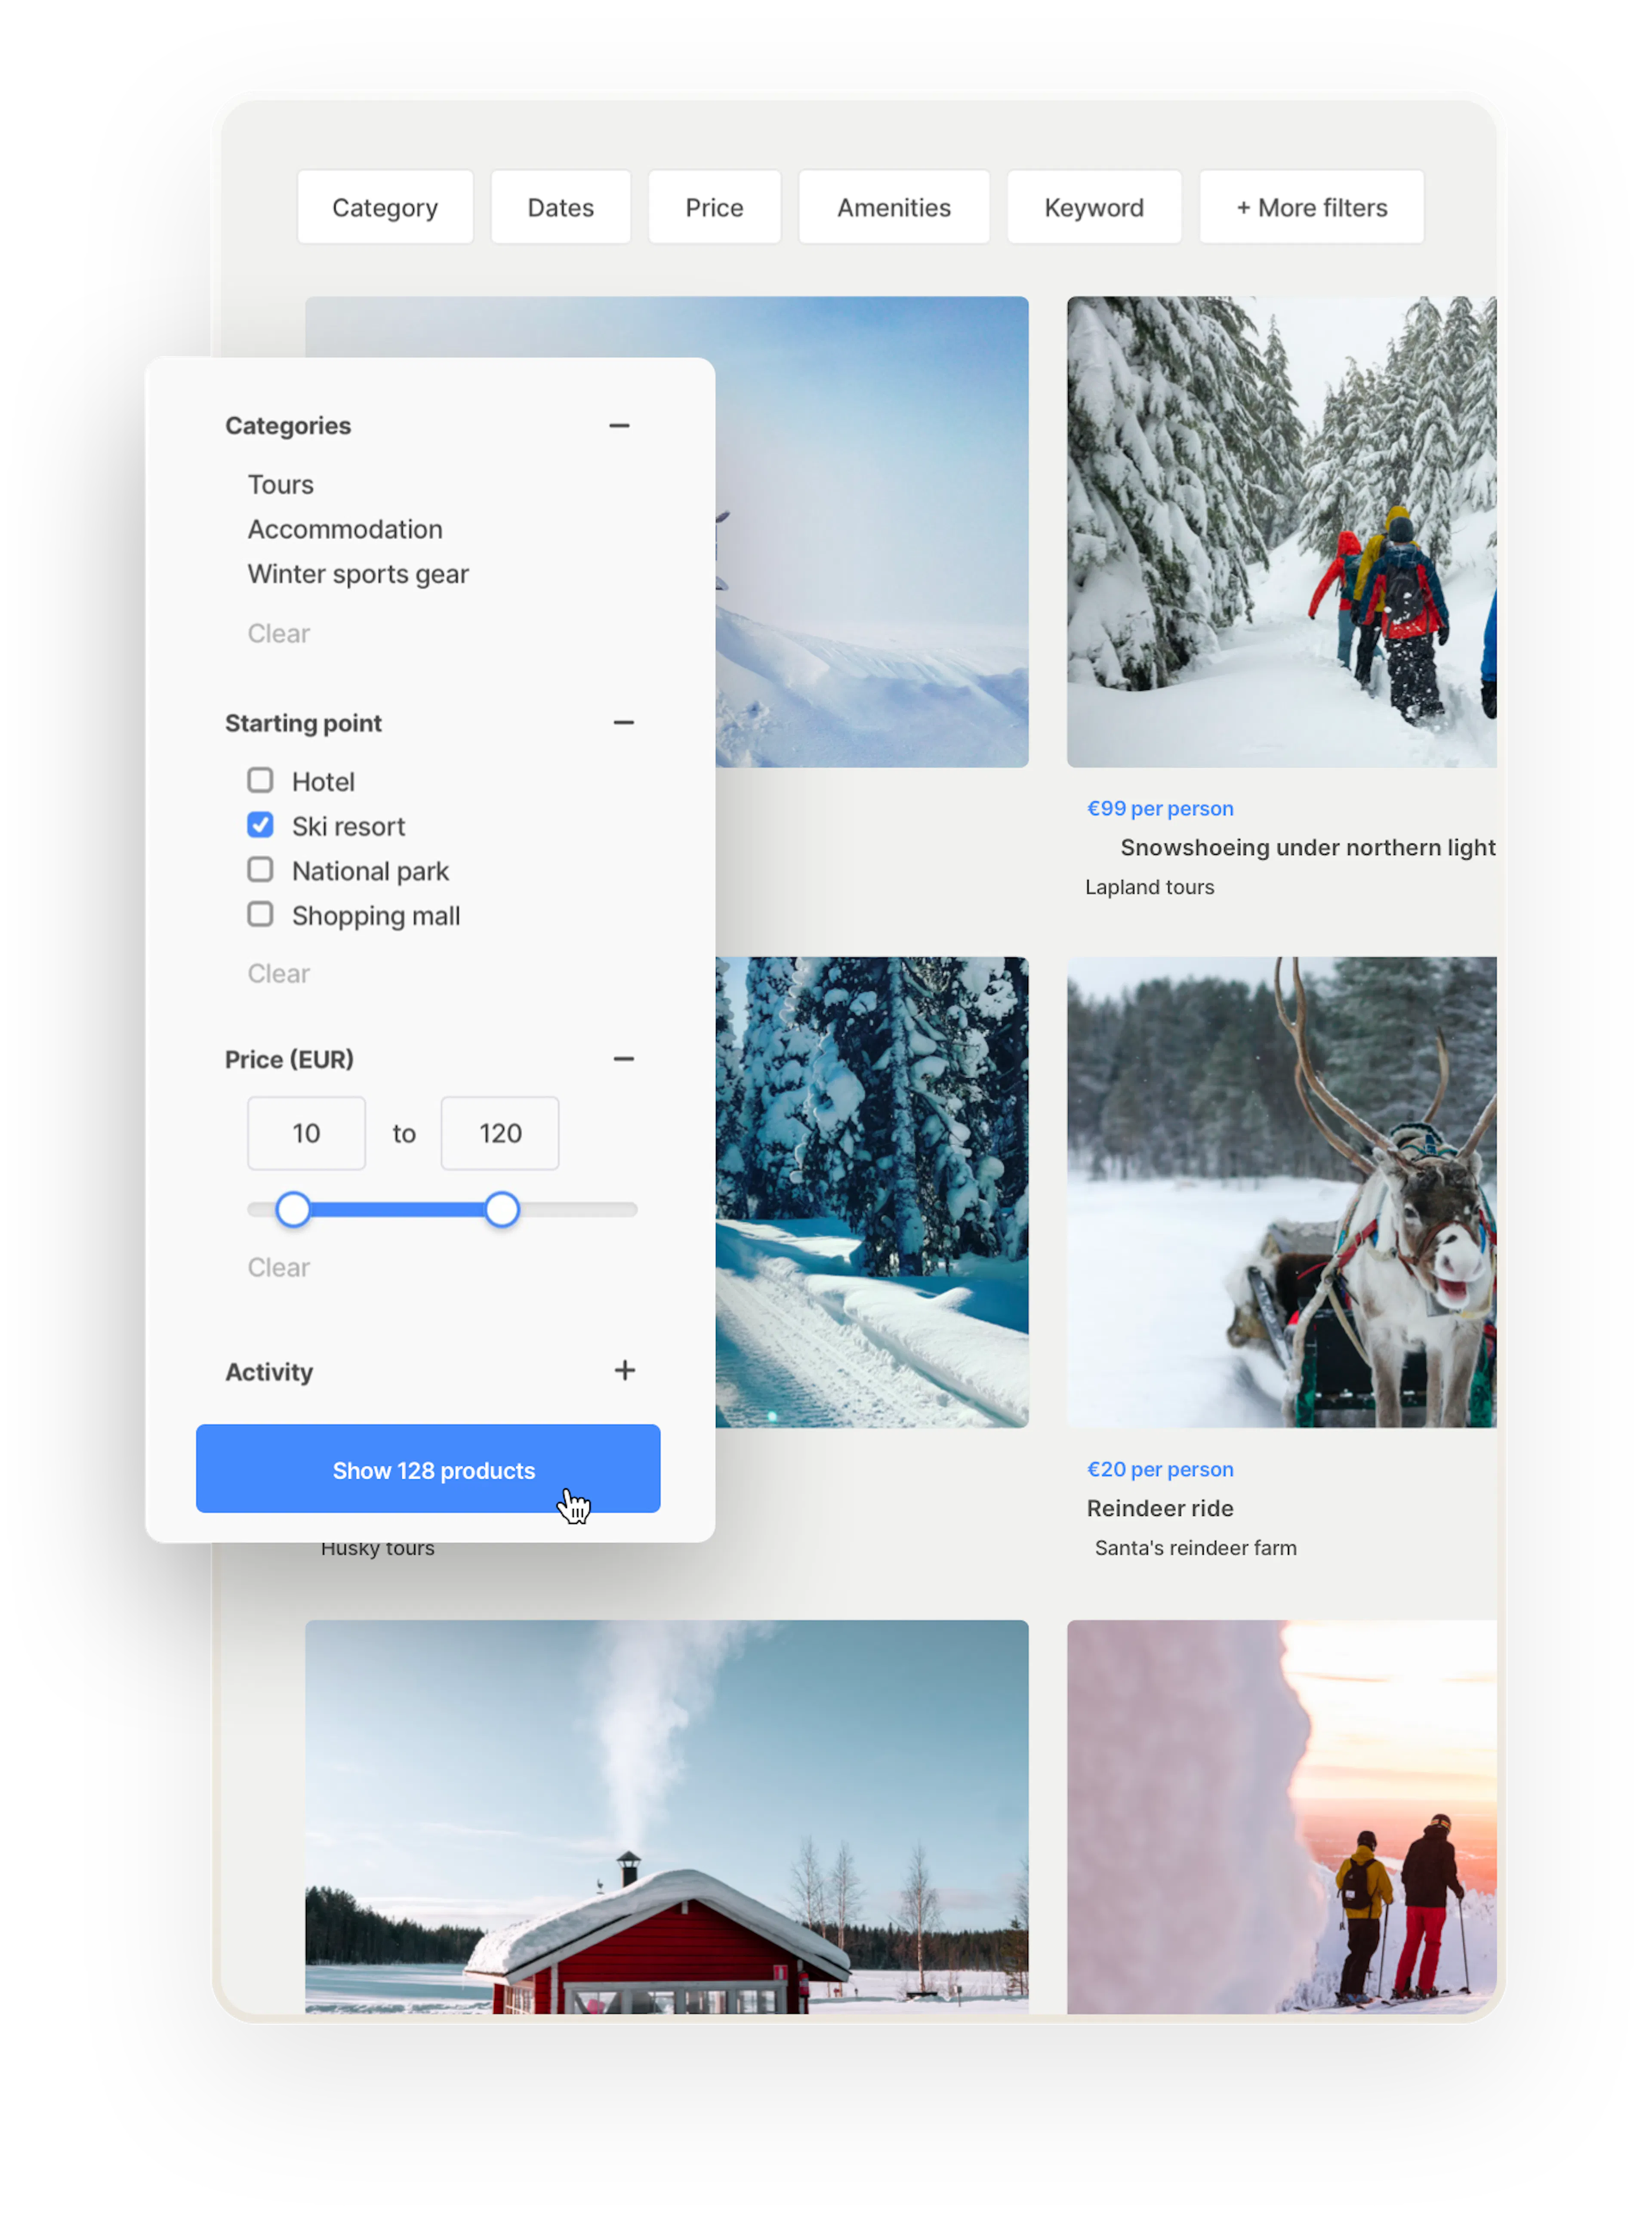Screen dimensions: 1652x2224
Task: Collapse the Price (EUR) section
Action: 624,1058
